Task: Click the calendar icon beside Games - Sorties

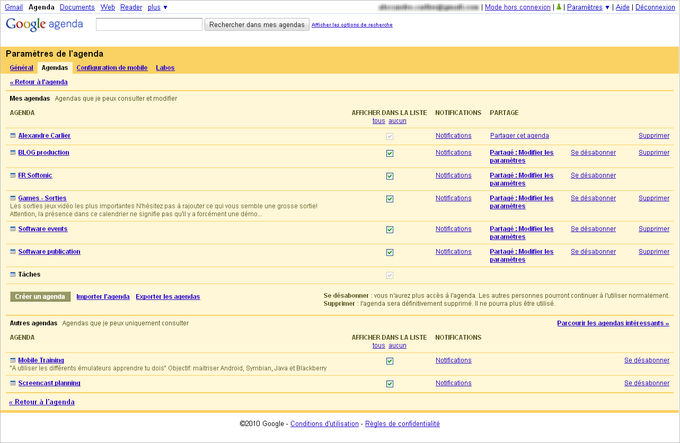Action: tap(13, 198)
